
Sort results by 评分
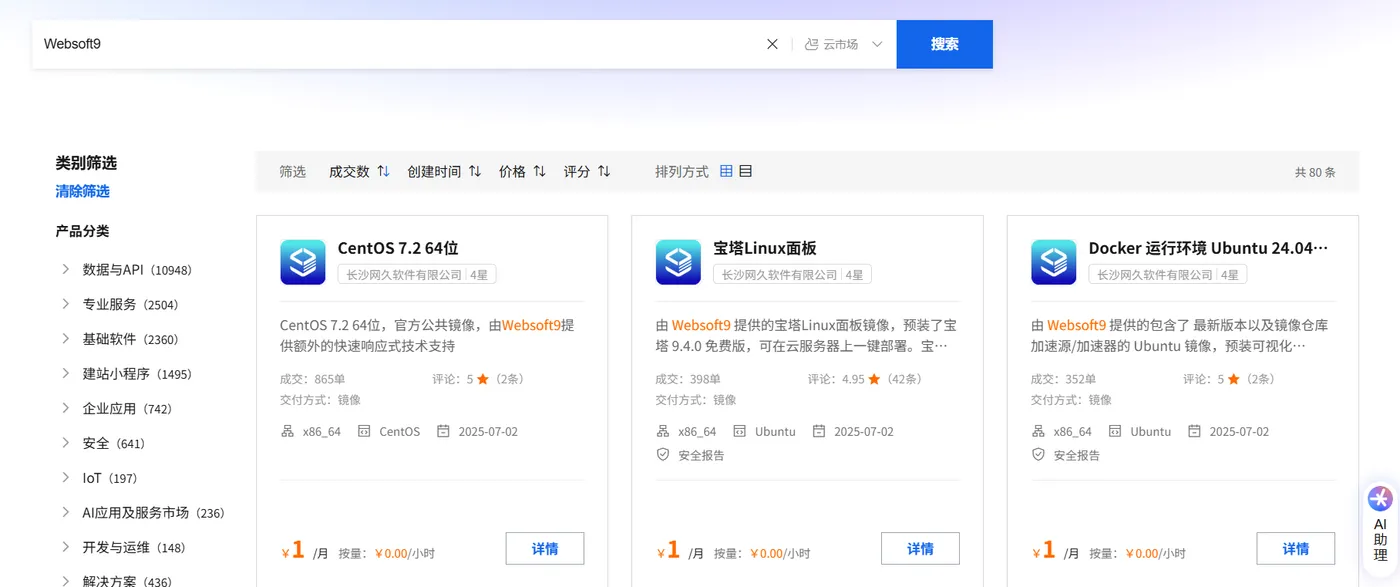(587, 171)
